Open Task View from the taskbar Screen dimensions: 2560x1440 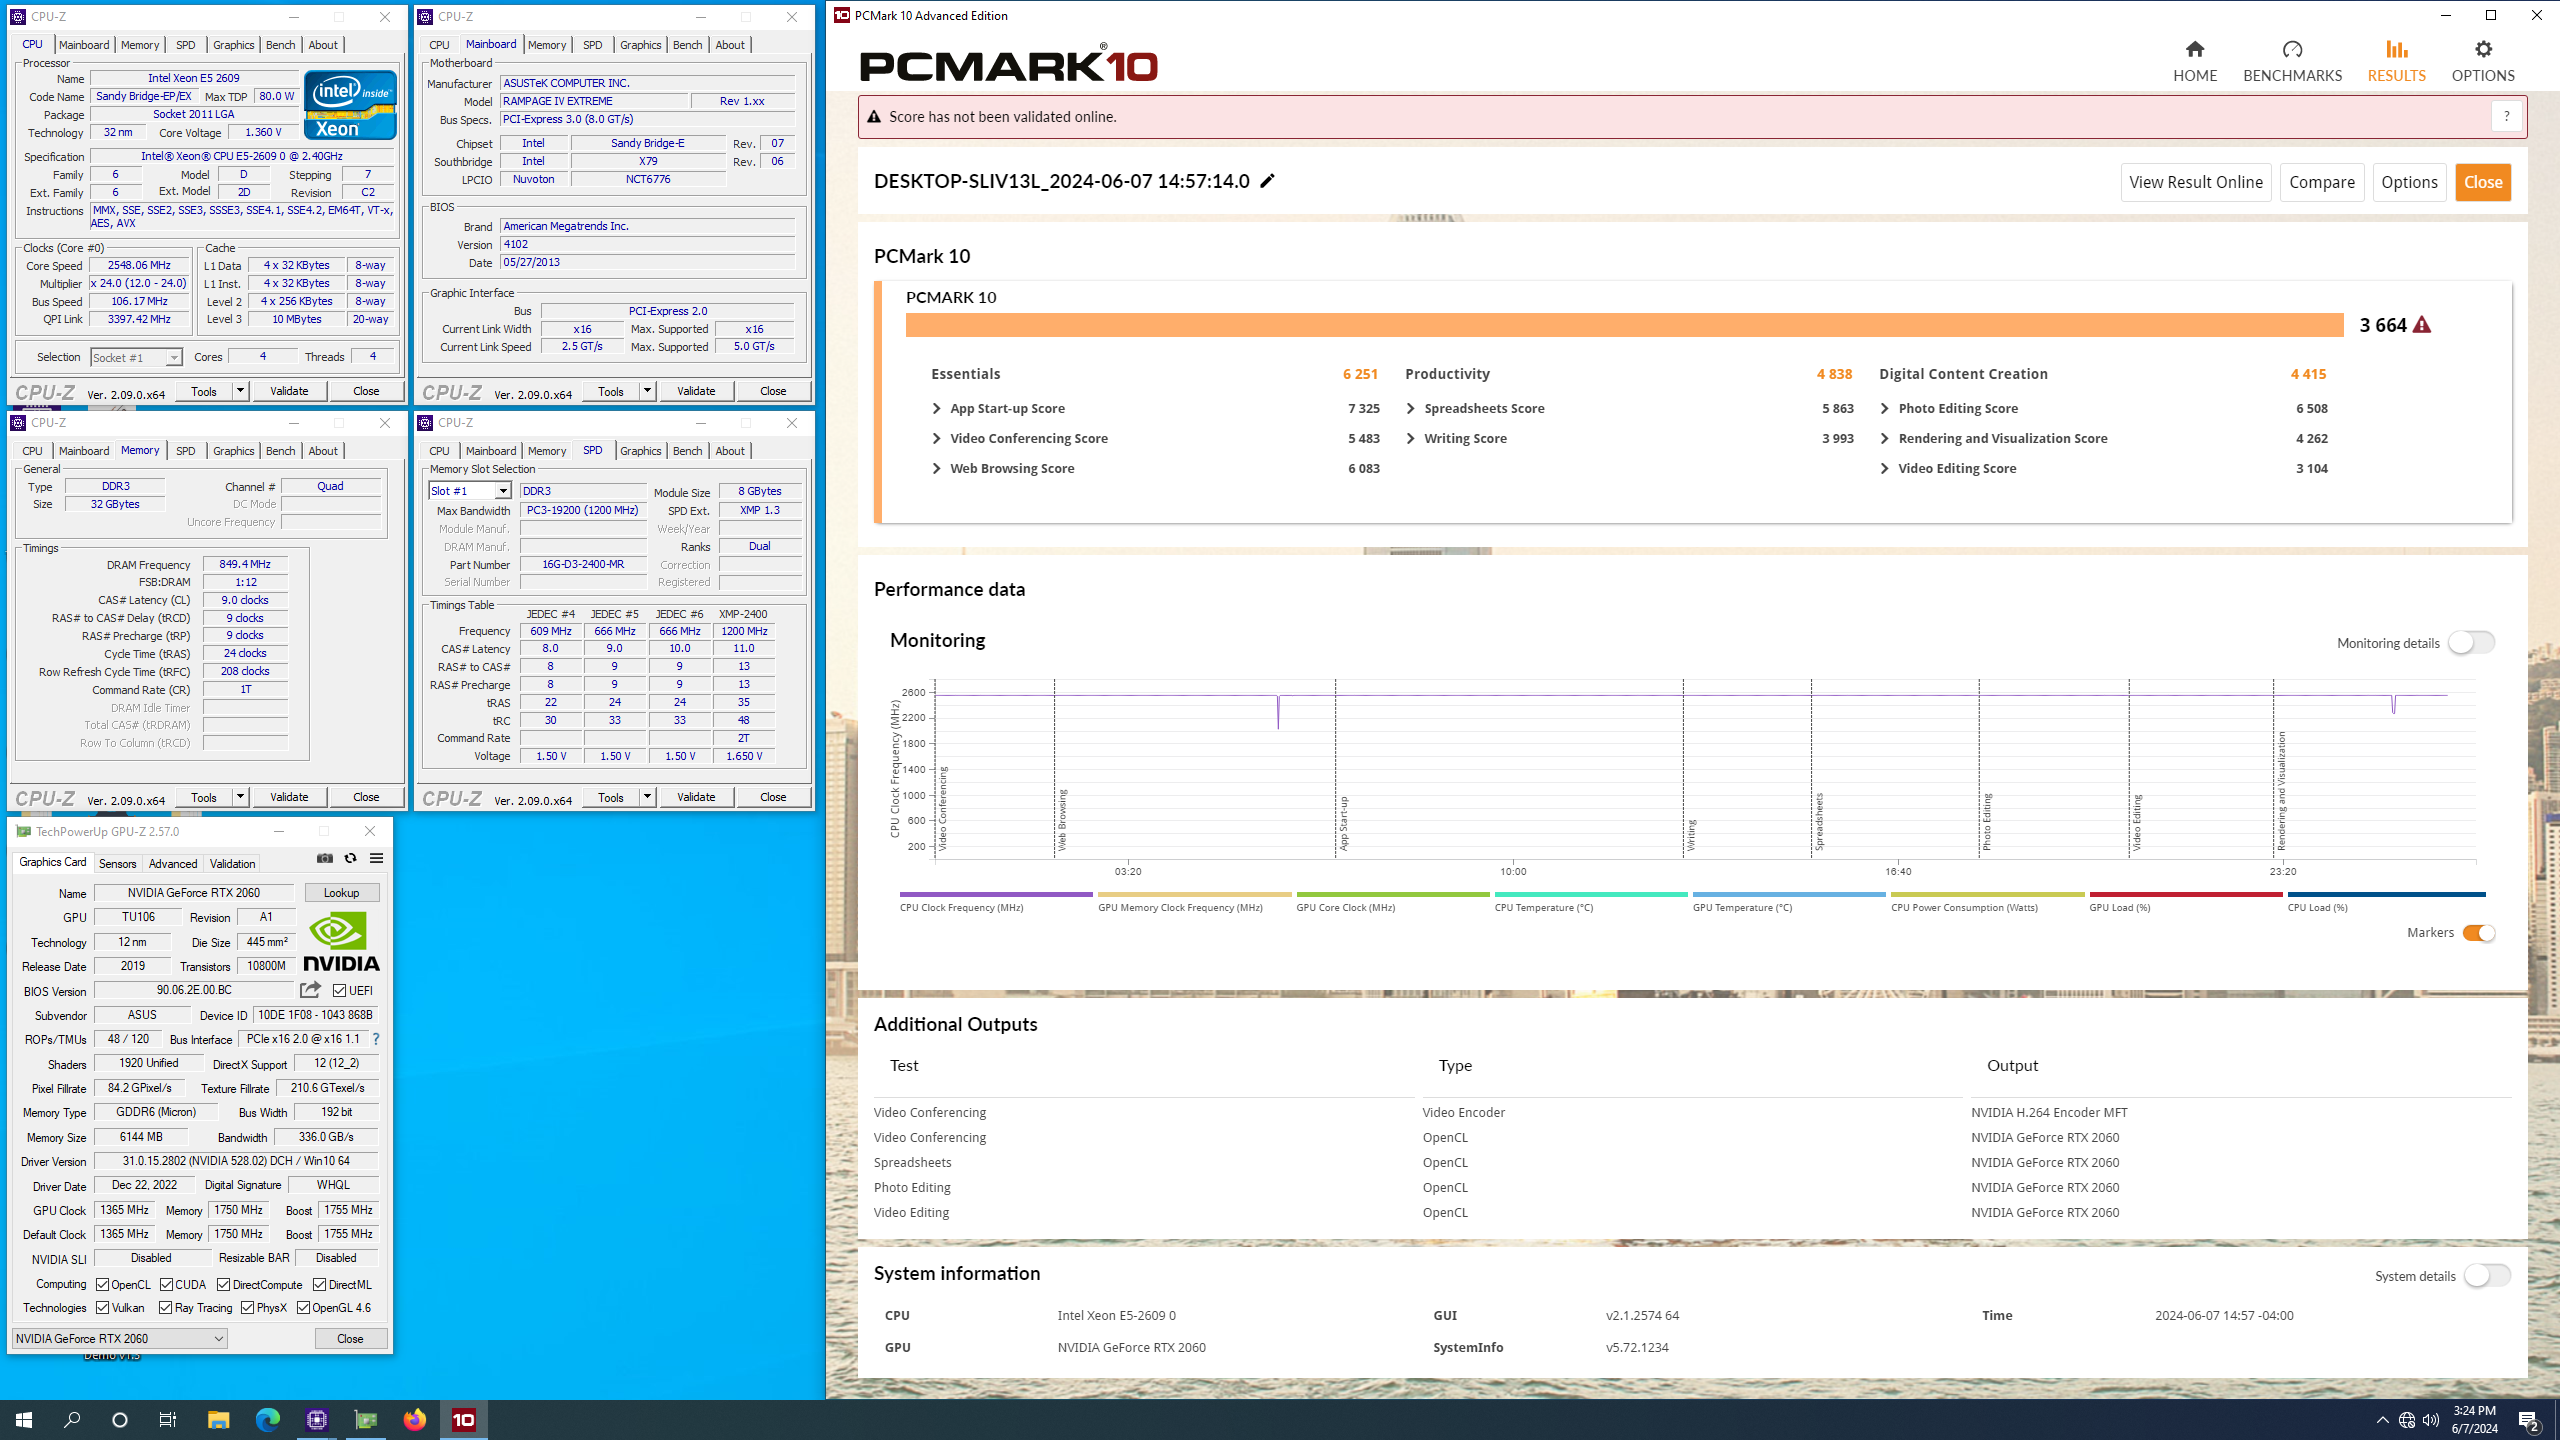tap(168, 1419)
